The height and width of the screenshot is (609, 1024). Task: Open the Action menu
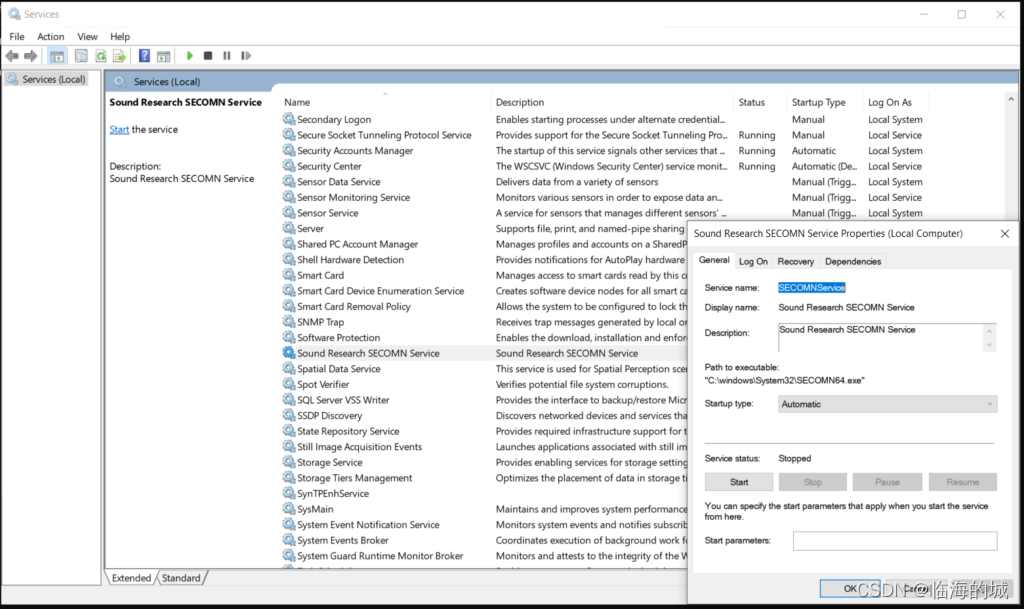(x=51, y=37)
